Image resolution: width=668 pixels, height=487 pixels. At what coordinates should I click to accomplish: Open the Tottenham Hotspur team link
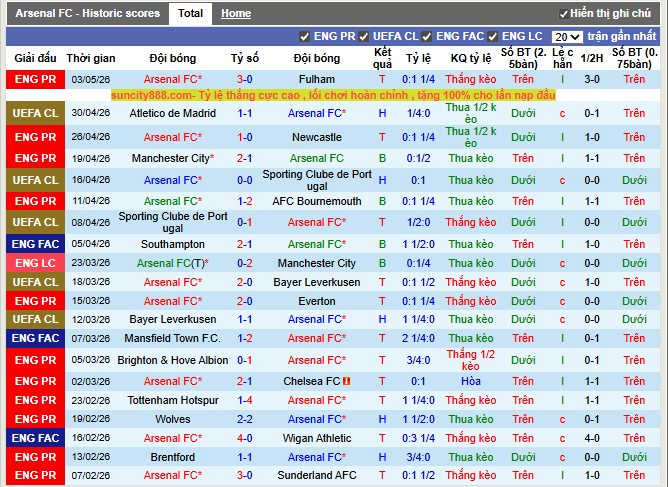pyautogui.click(x=173, y=400)
